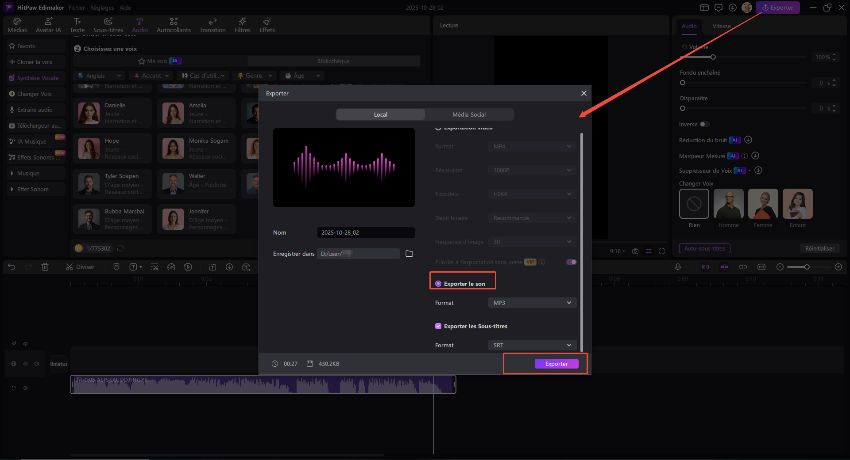Switch to the Média Social tab
Image resolution: width=850 pixels, height=460 pixels.
point(468,115)
